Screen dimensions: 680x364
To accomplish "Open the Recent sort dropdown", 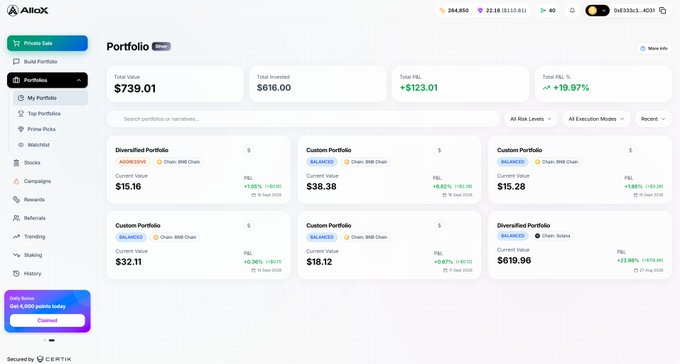I will (653, 119).
